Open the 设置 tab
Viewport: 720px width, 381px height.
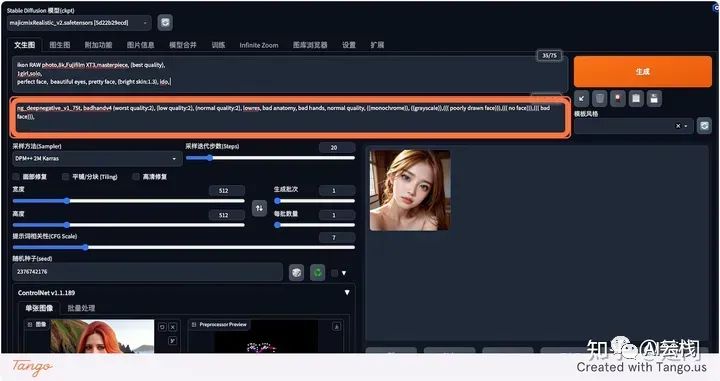(349, 45)
